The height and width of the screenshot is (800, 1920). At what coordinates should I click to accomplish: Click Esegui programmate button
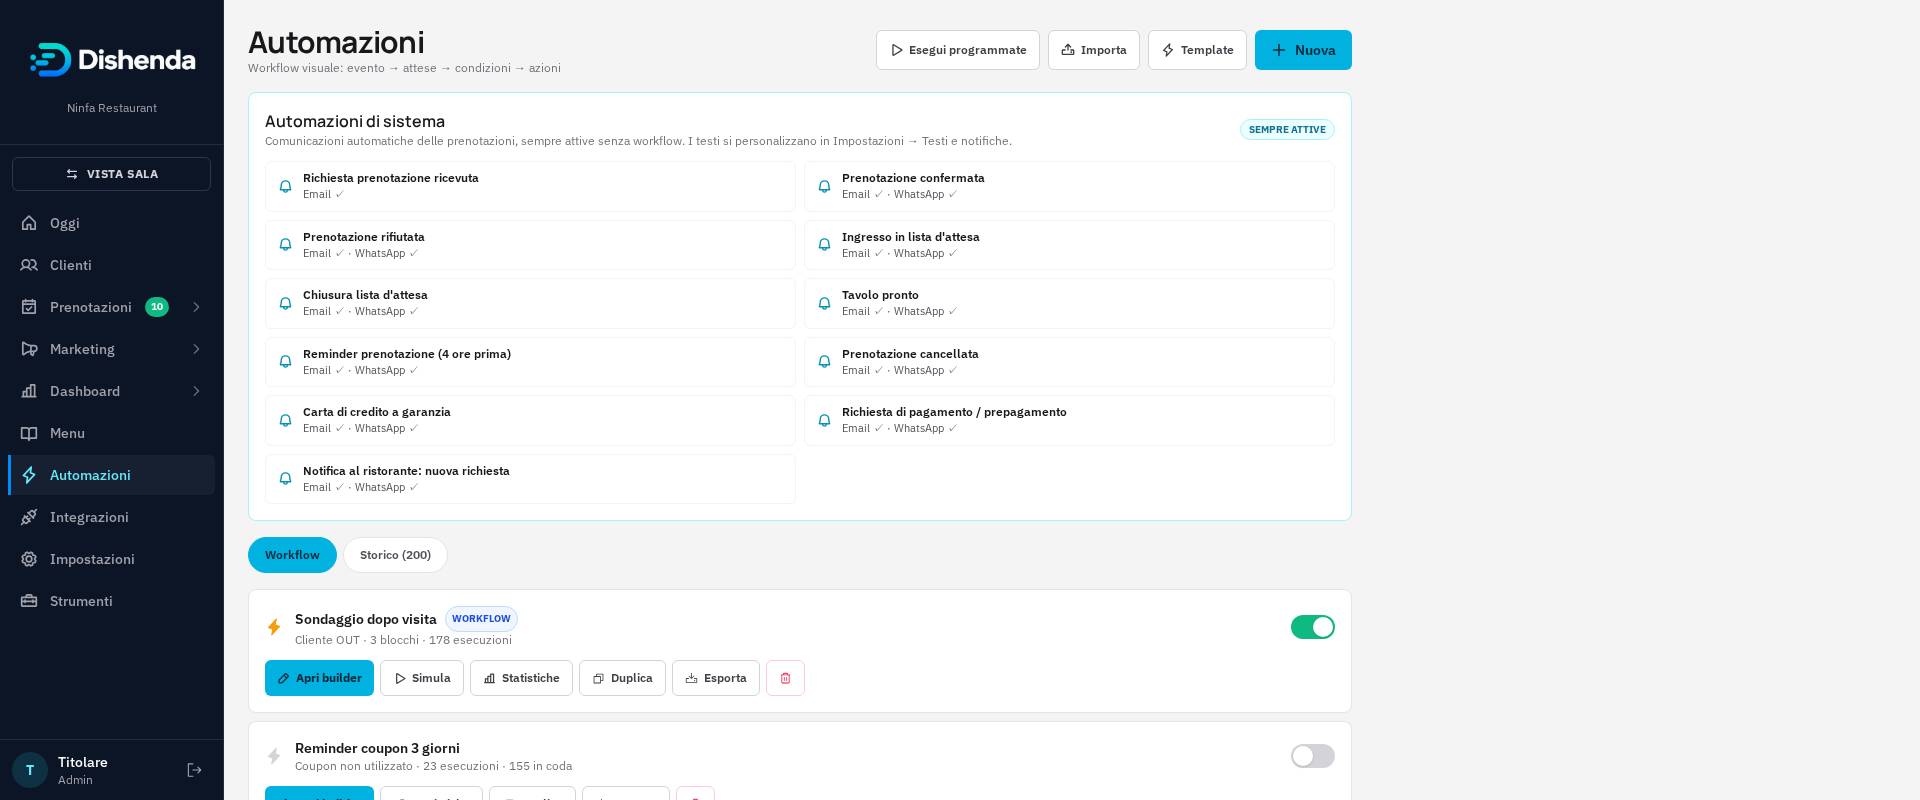pos(958,50)
